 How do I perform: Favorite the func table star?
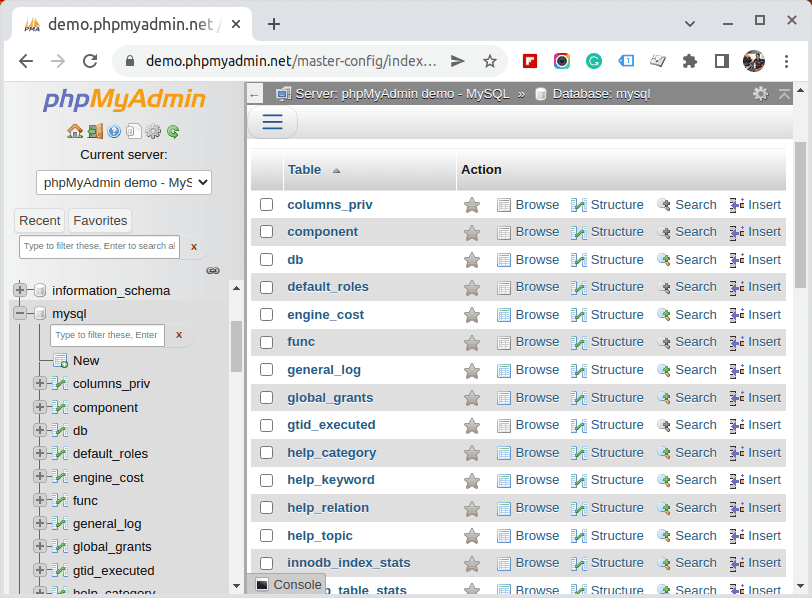[472, 342]
